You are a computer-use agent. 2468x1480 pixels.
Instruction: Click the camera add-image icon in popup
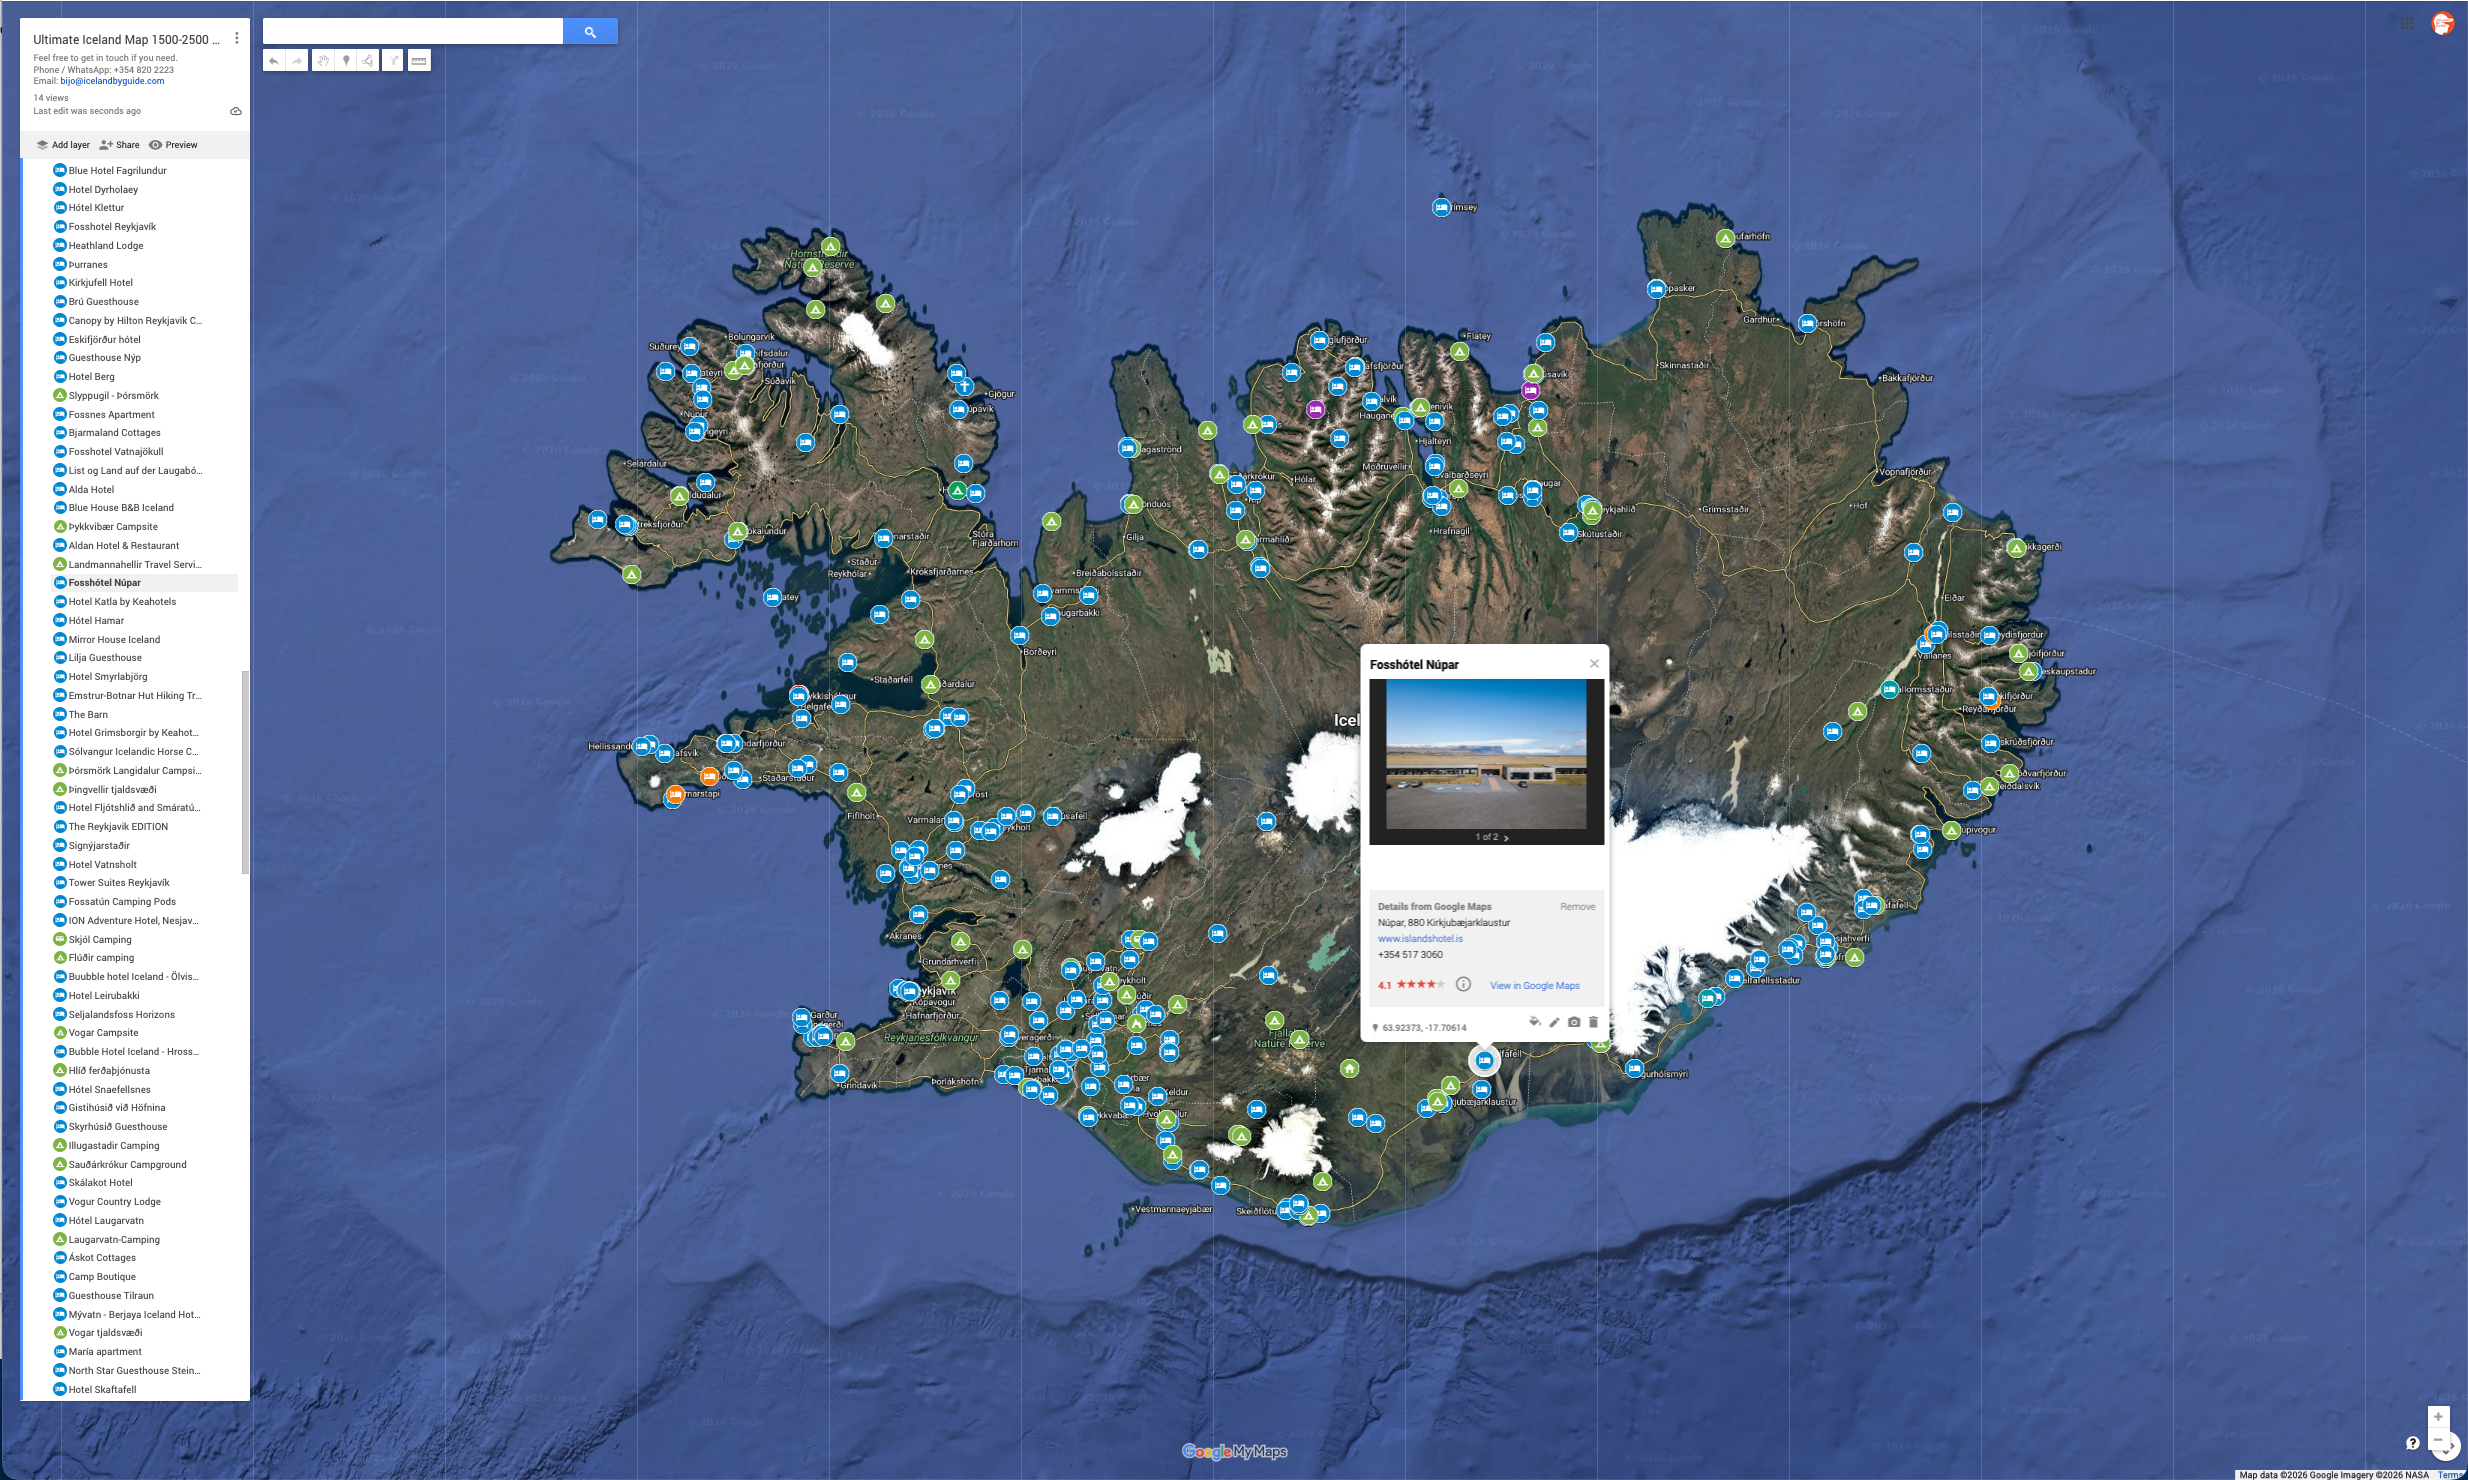[x=1574, y=1022]
